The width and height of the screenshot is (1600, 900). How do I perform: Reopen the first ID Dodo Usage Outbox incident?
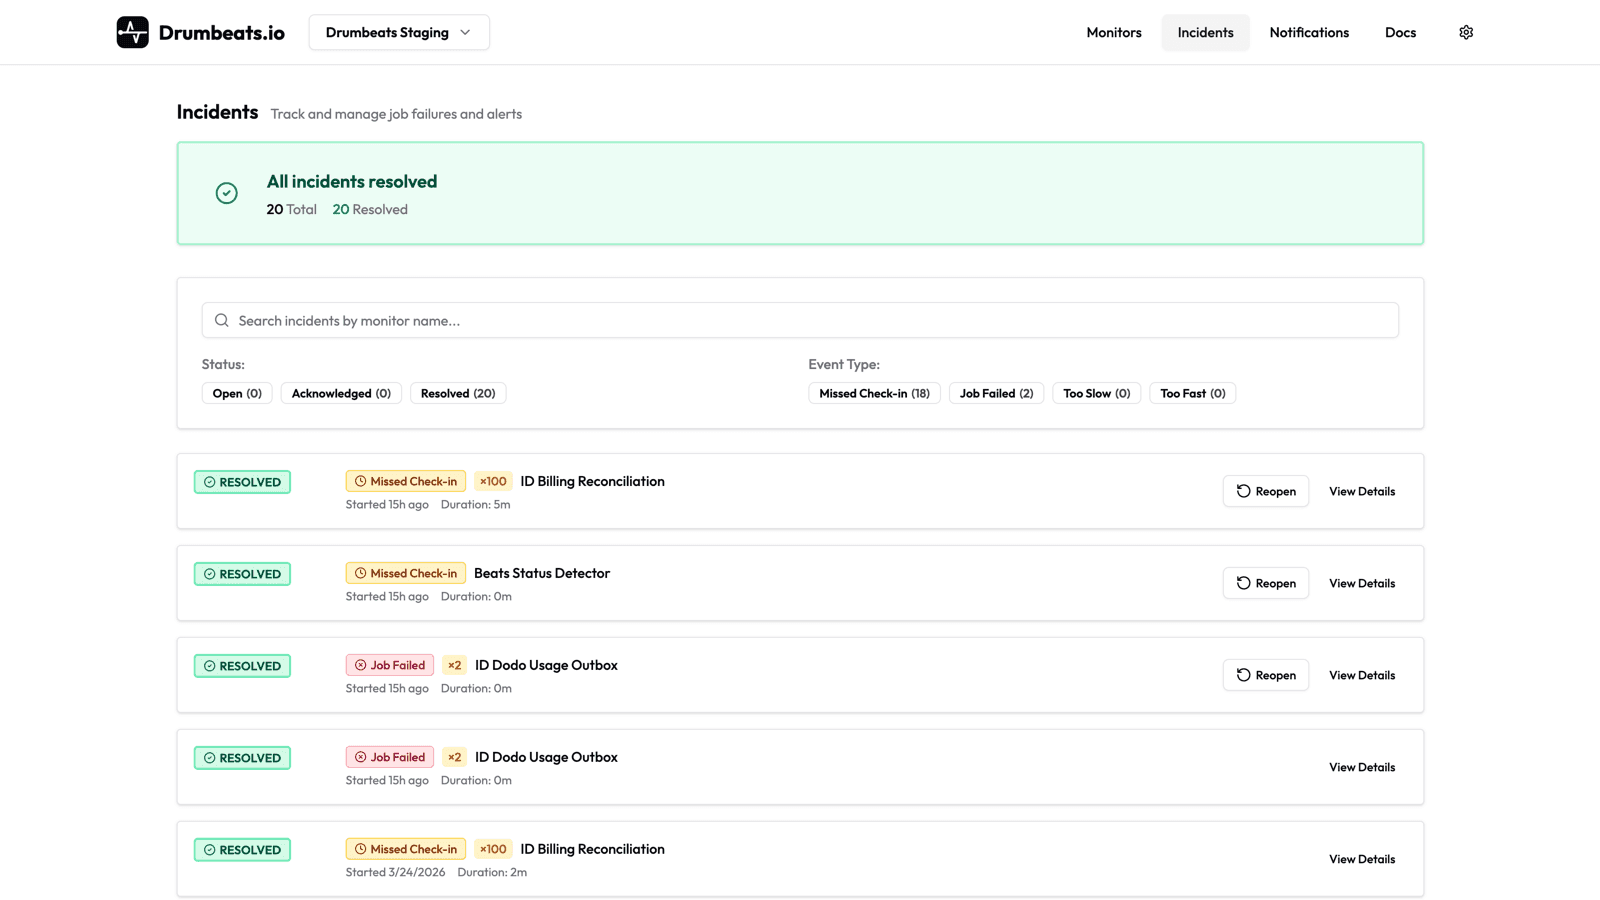(x=1266, y=675)
